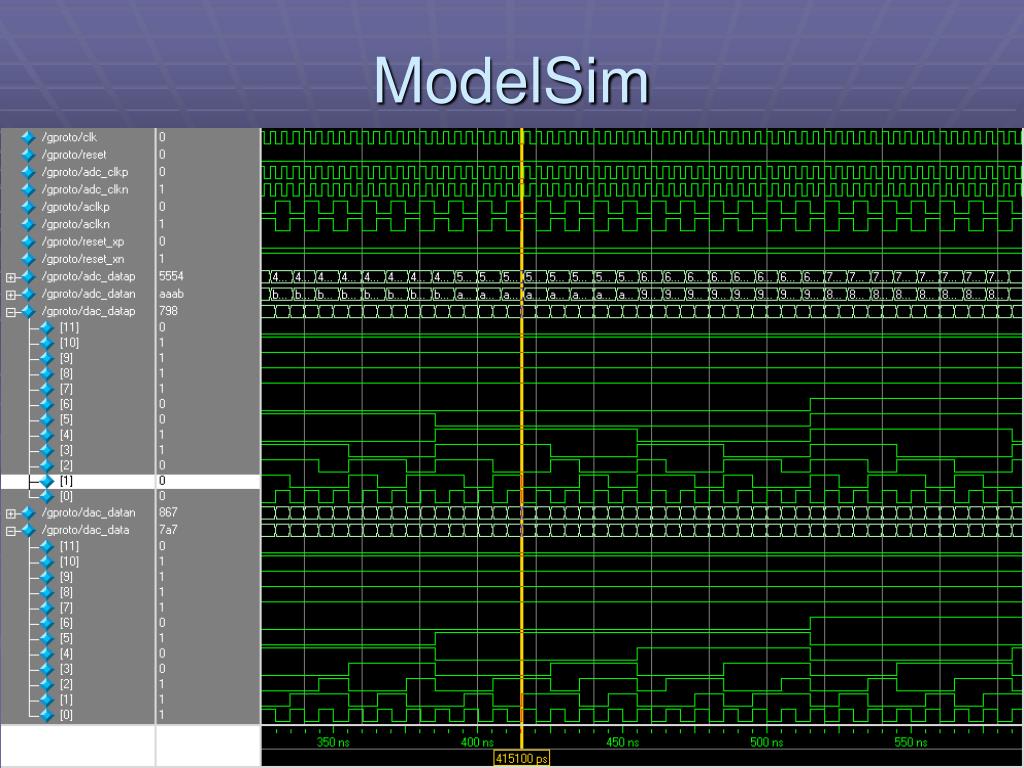Click the diamond icon beside /gproto/clk
The image size is (1024, 768).
(x=27, y=137)
